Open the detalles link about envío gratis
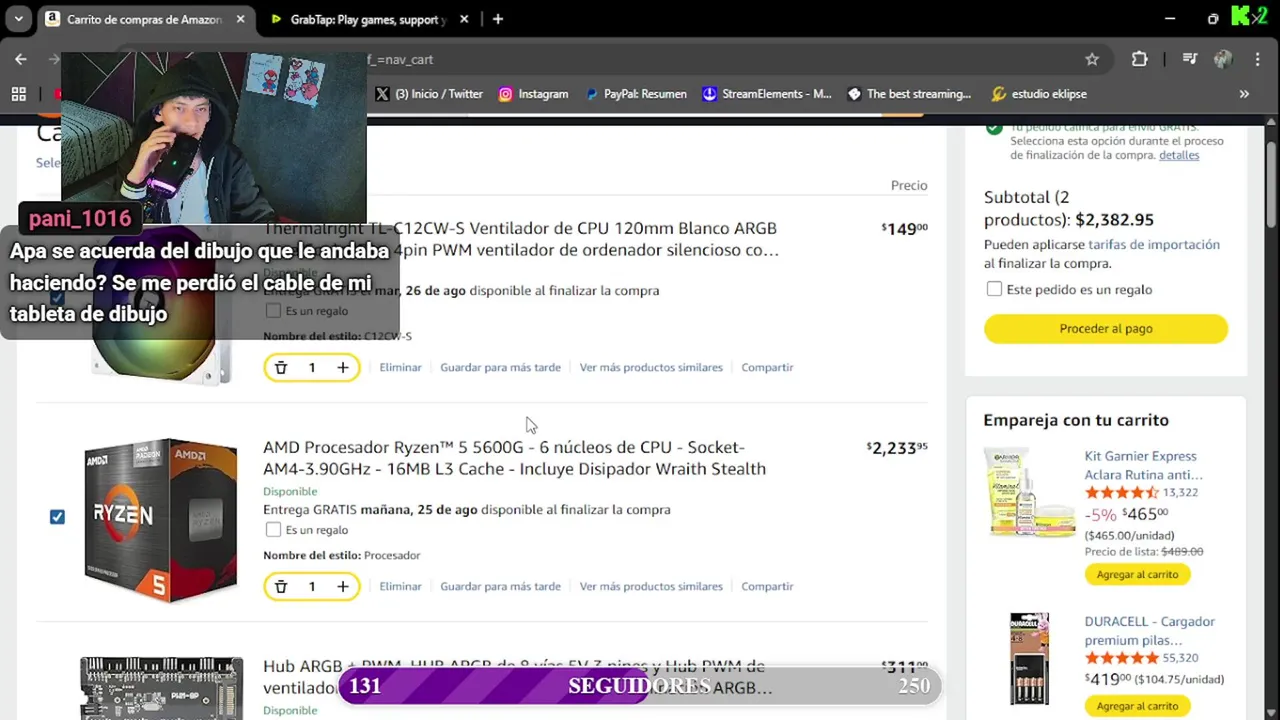 click(1179, 155)
